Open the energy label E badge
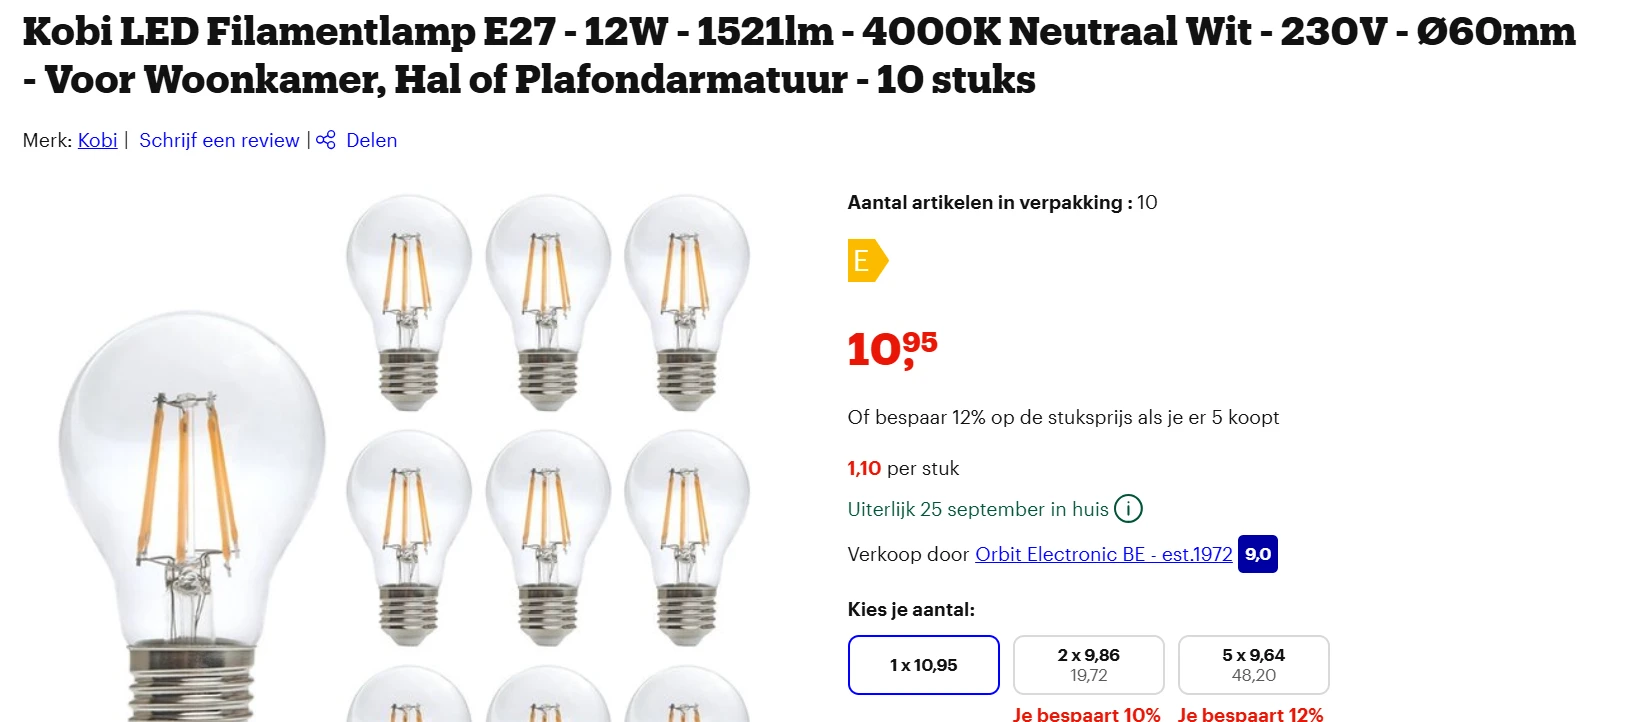 (866, 261)
